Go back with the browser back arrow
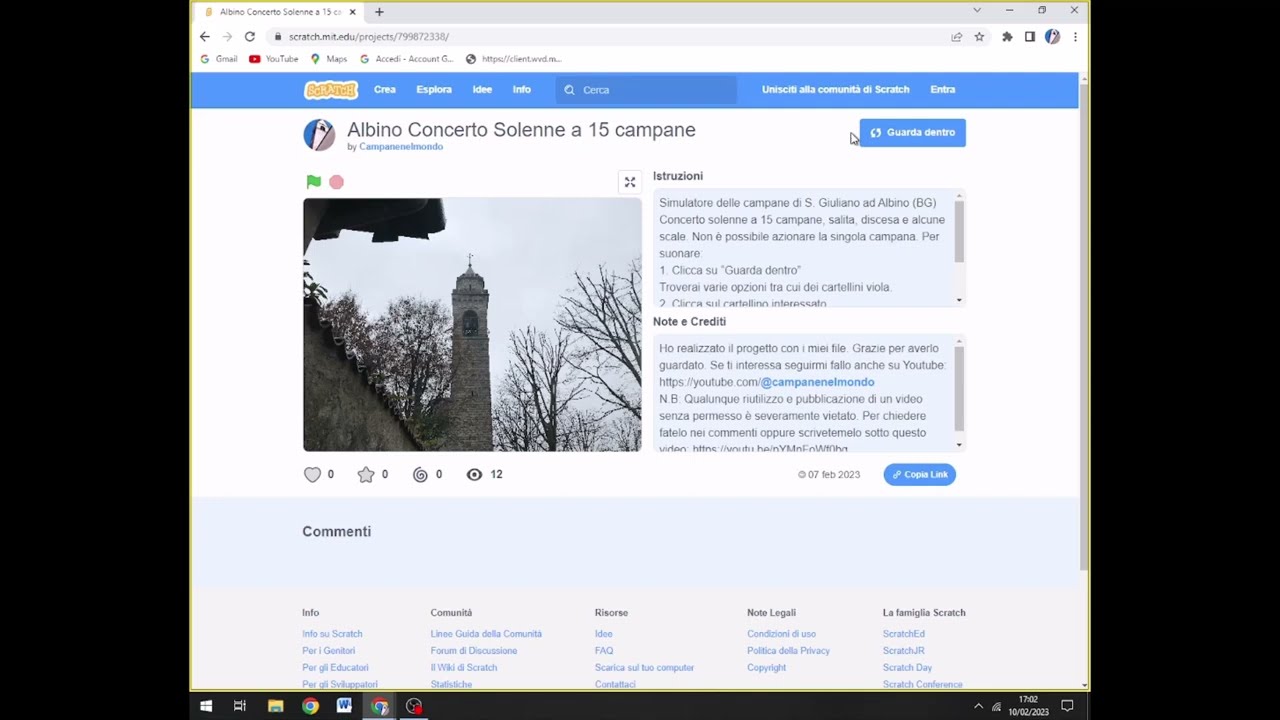 click(x=205, y=37)
